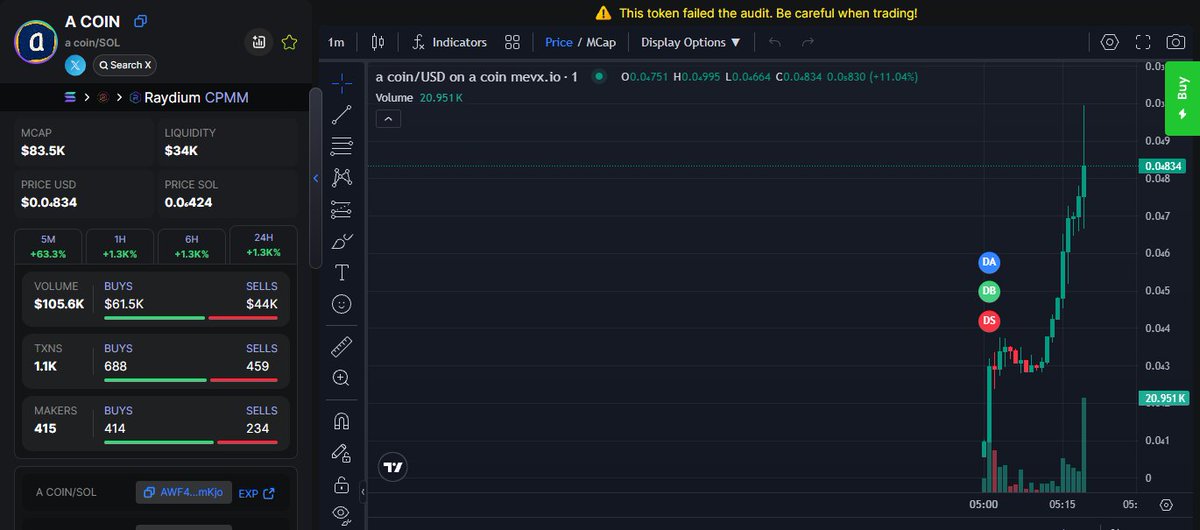Click the MCAP value $83.5K
The image size is (1200, 530).
[43, 151]
